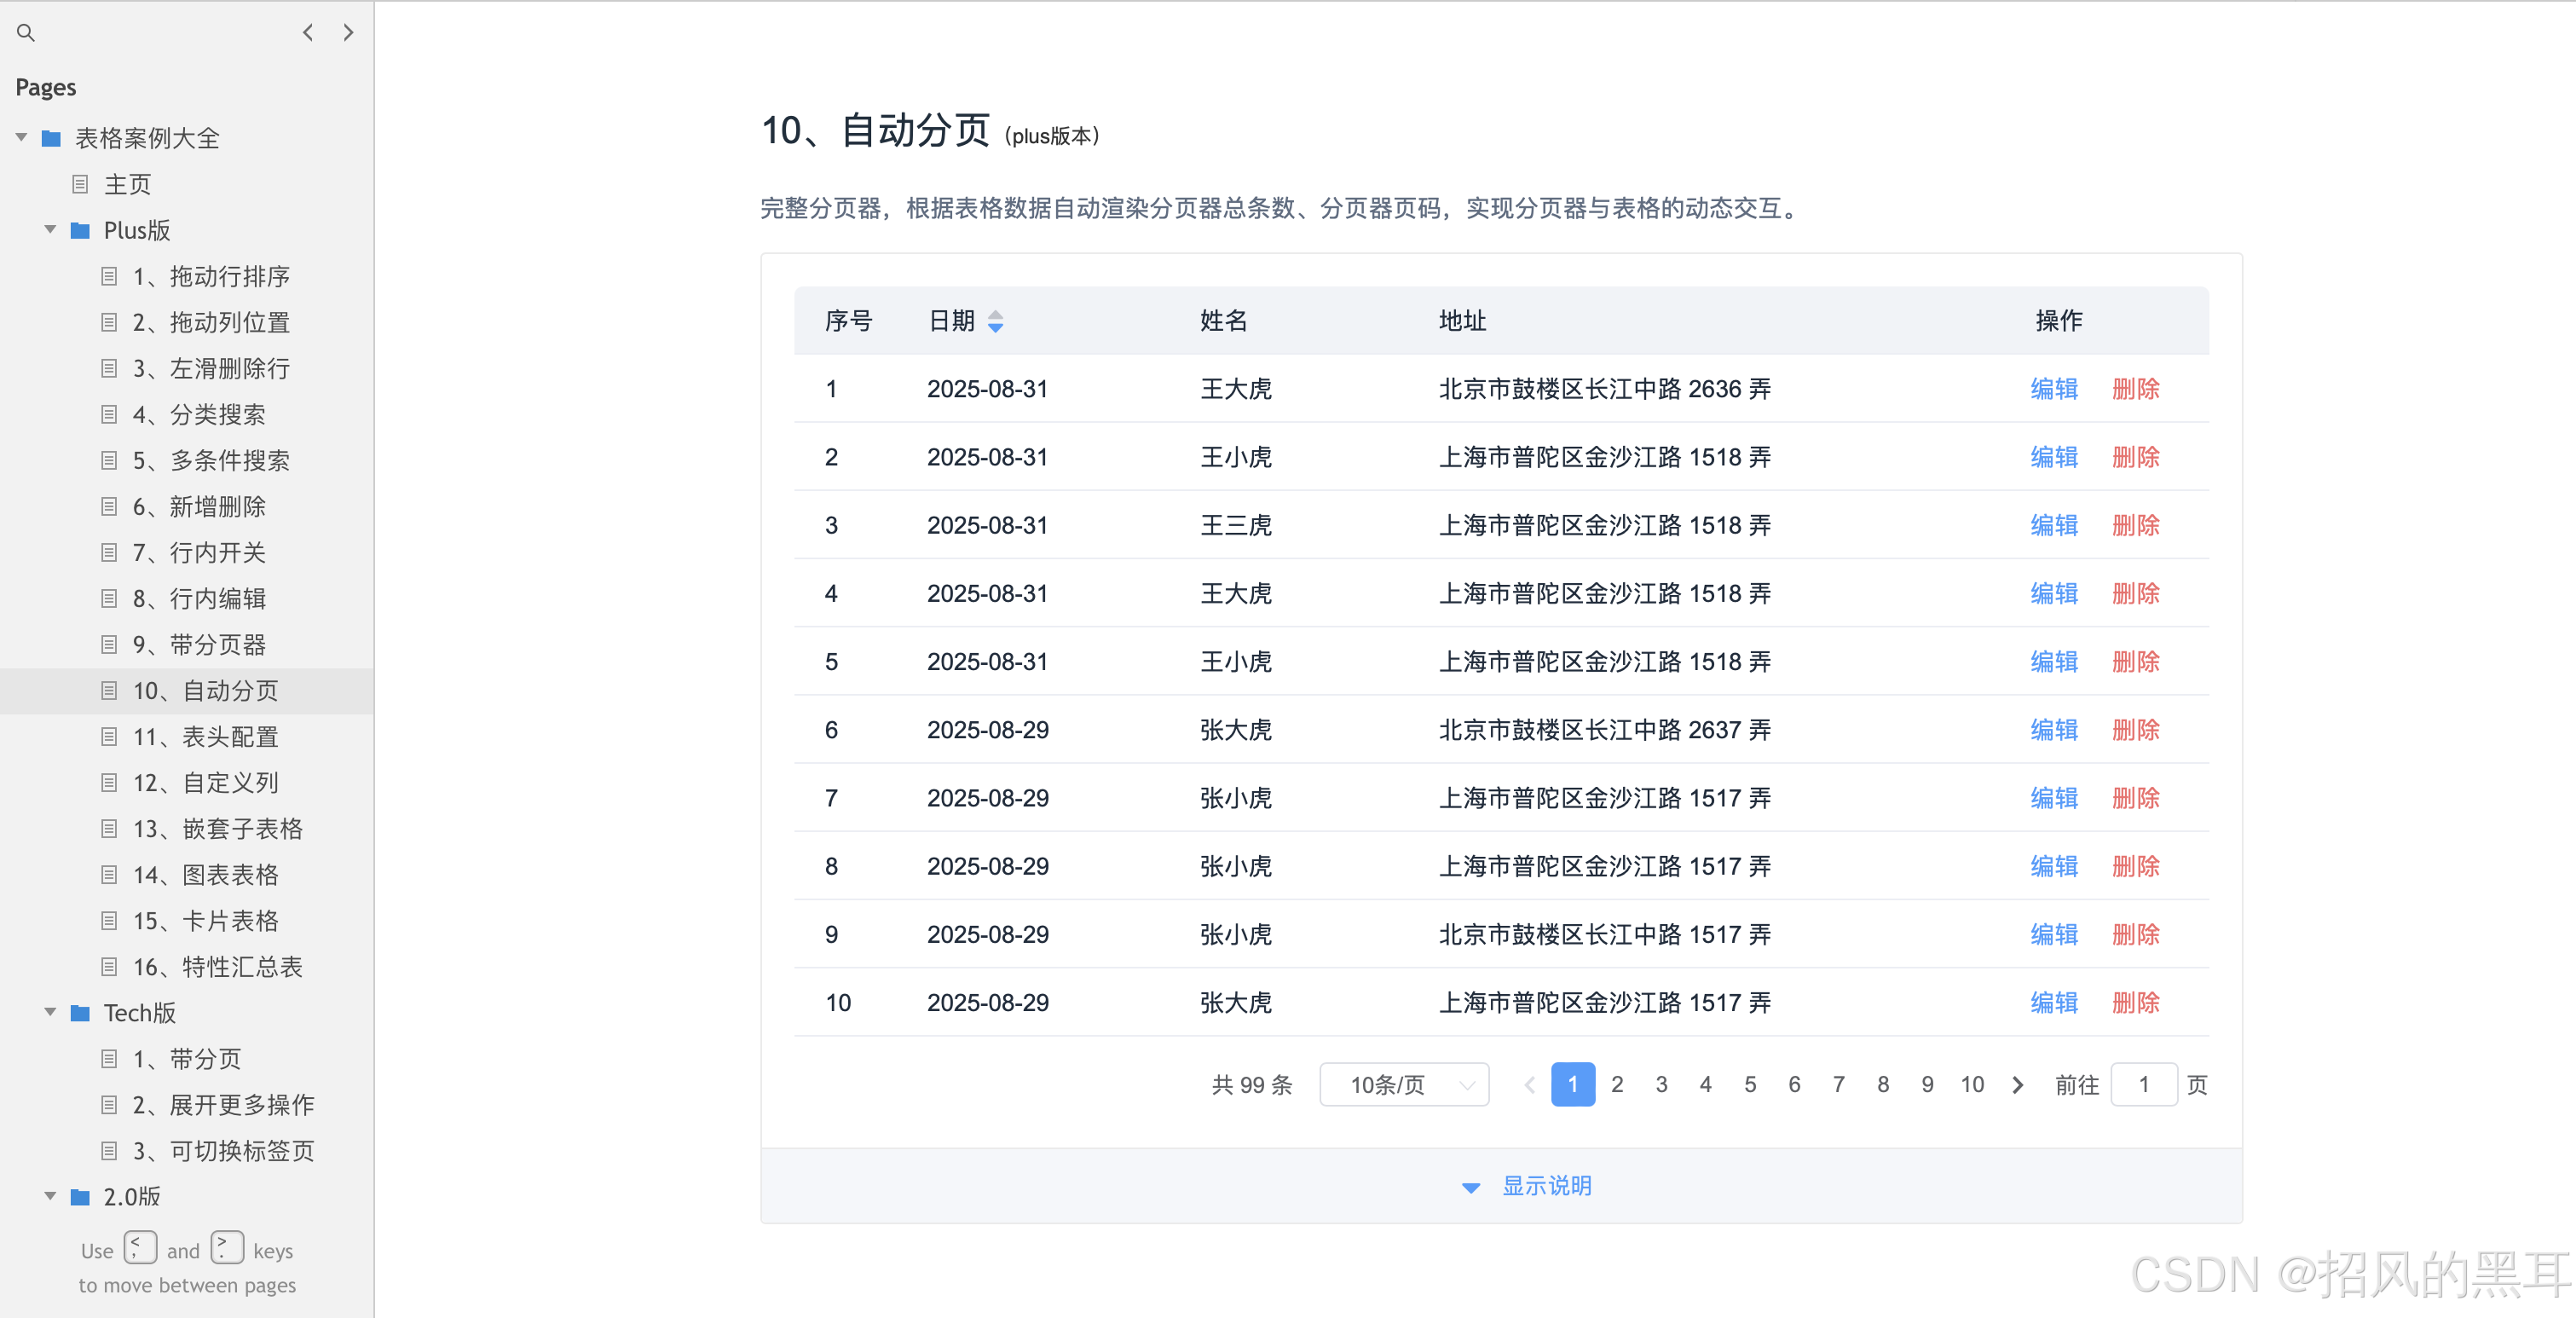This screenshot has height=1318, width=2576.
Task: Click 编辑 for row 6 张大虎
Action: pyautogui.click(x=2054, y=730)
